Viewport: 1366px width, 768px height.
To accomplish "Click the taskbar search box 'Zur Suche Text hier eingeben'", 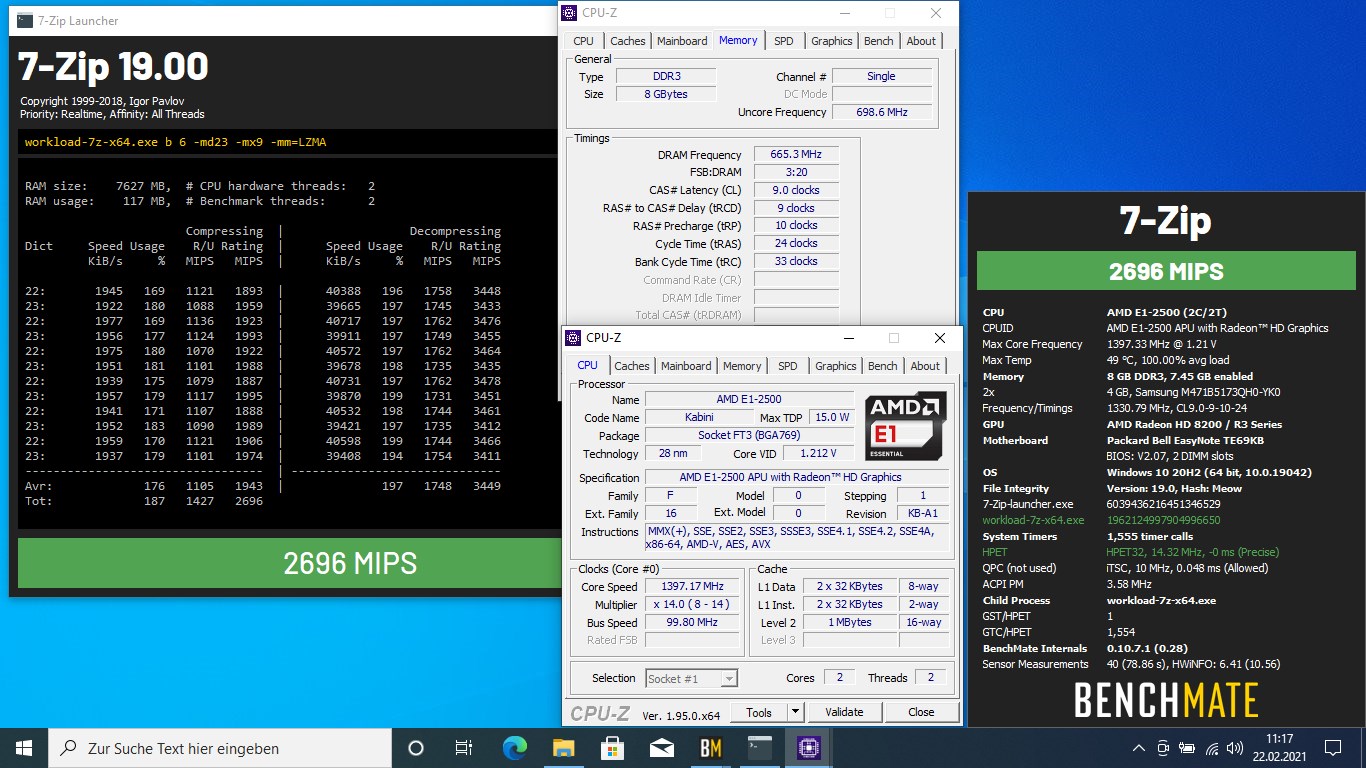I will click(x=220, y=747).
